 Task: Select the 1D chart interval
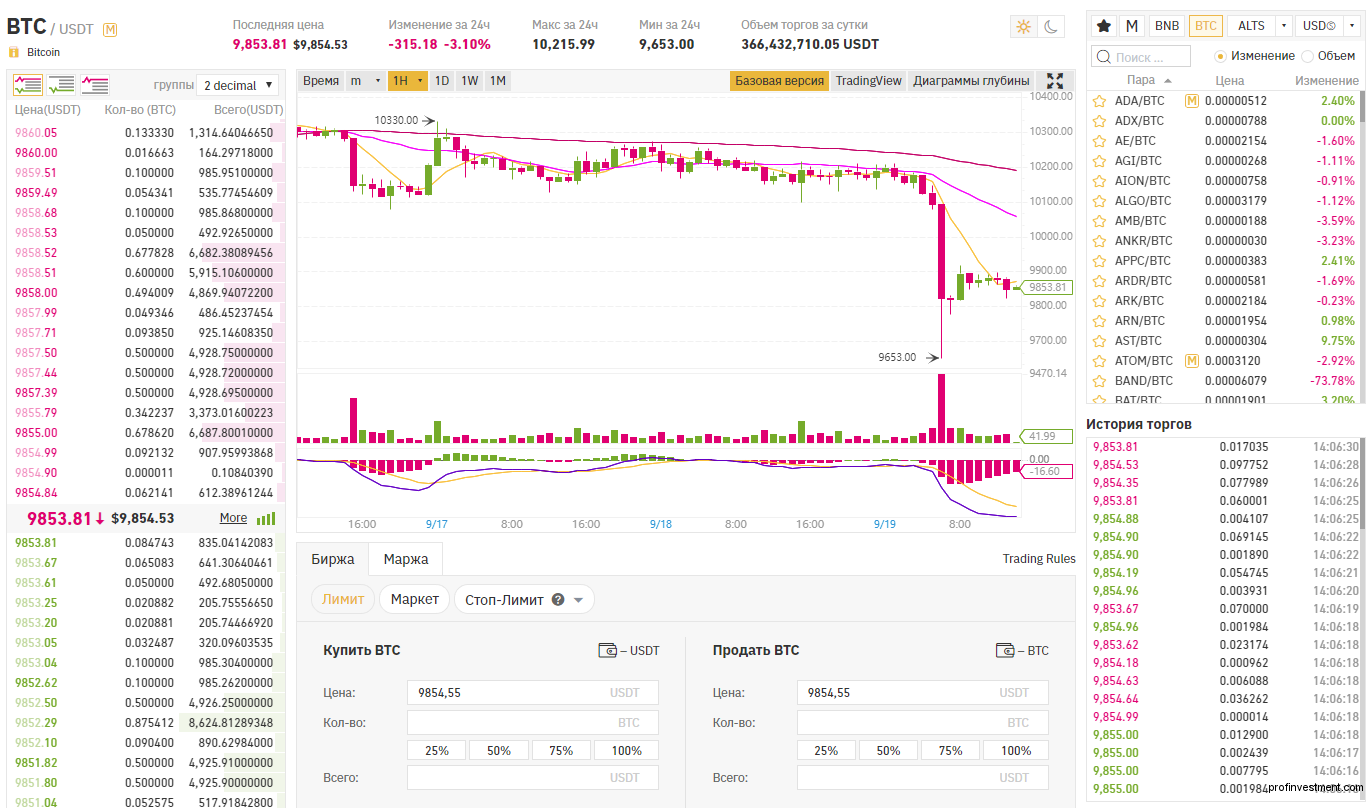[x=441, y=81]
